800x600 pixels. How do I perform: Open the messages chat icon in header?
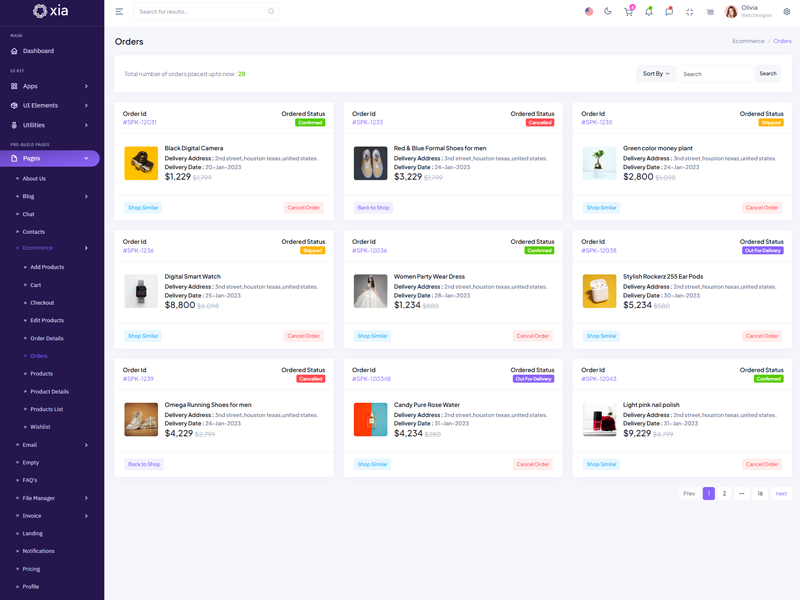[669, 12]
